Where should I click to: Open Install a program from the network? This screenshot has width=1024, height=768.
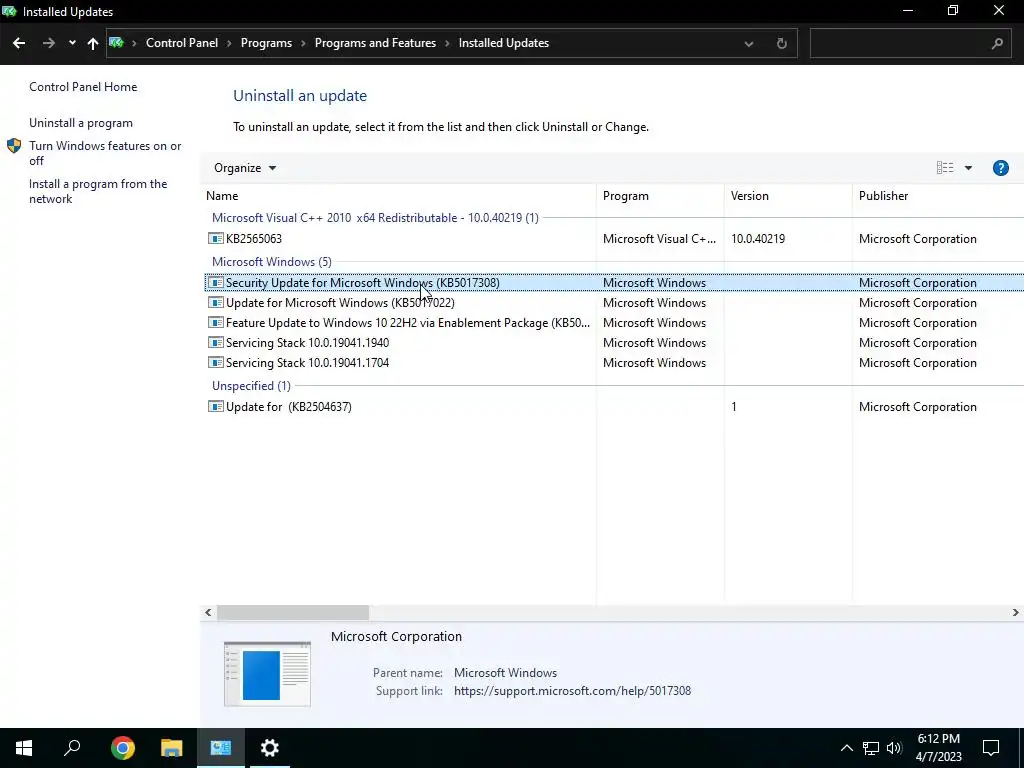pyautogui.click(x=98, y=191)
